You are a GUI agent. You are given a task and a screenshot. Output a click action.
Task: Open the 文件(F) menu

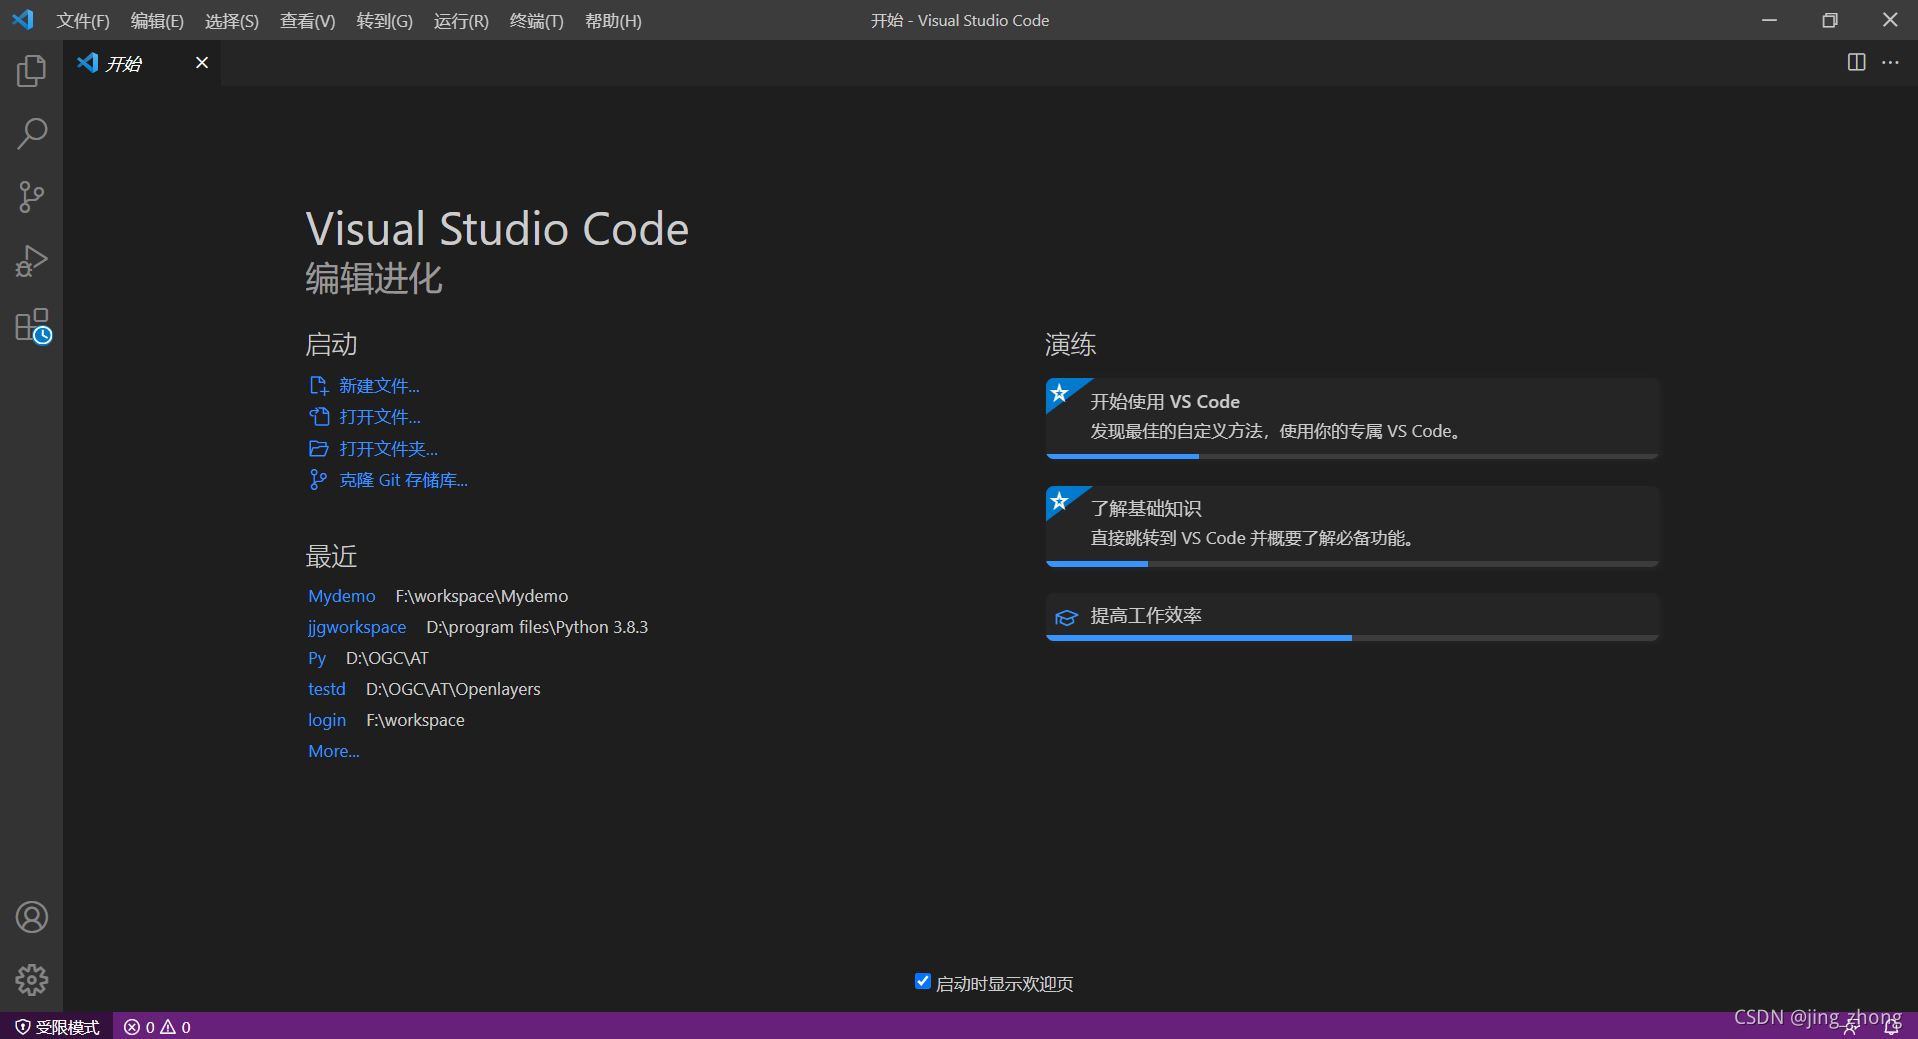click(83, 21)
